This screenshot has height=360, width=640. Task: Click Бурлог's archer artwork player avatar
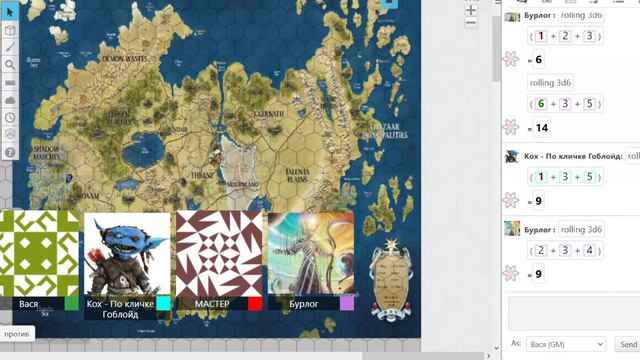click(x=311, y=253)
